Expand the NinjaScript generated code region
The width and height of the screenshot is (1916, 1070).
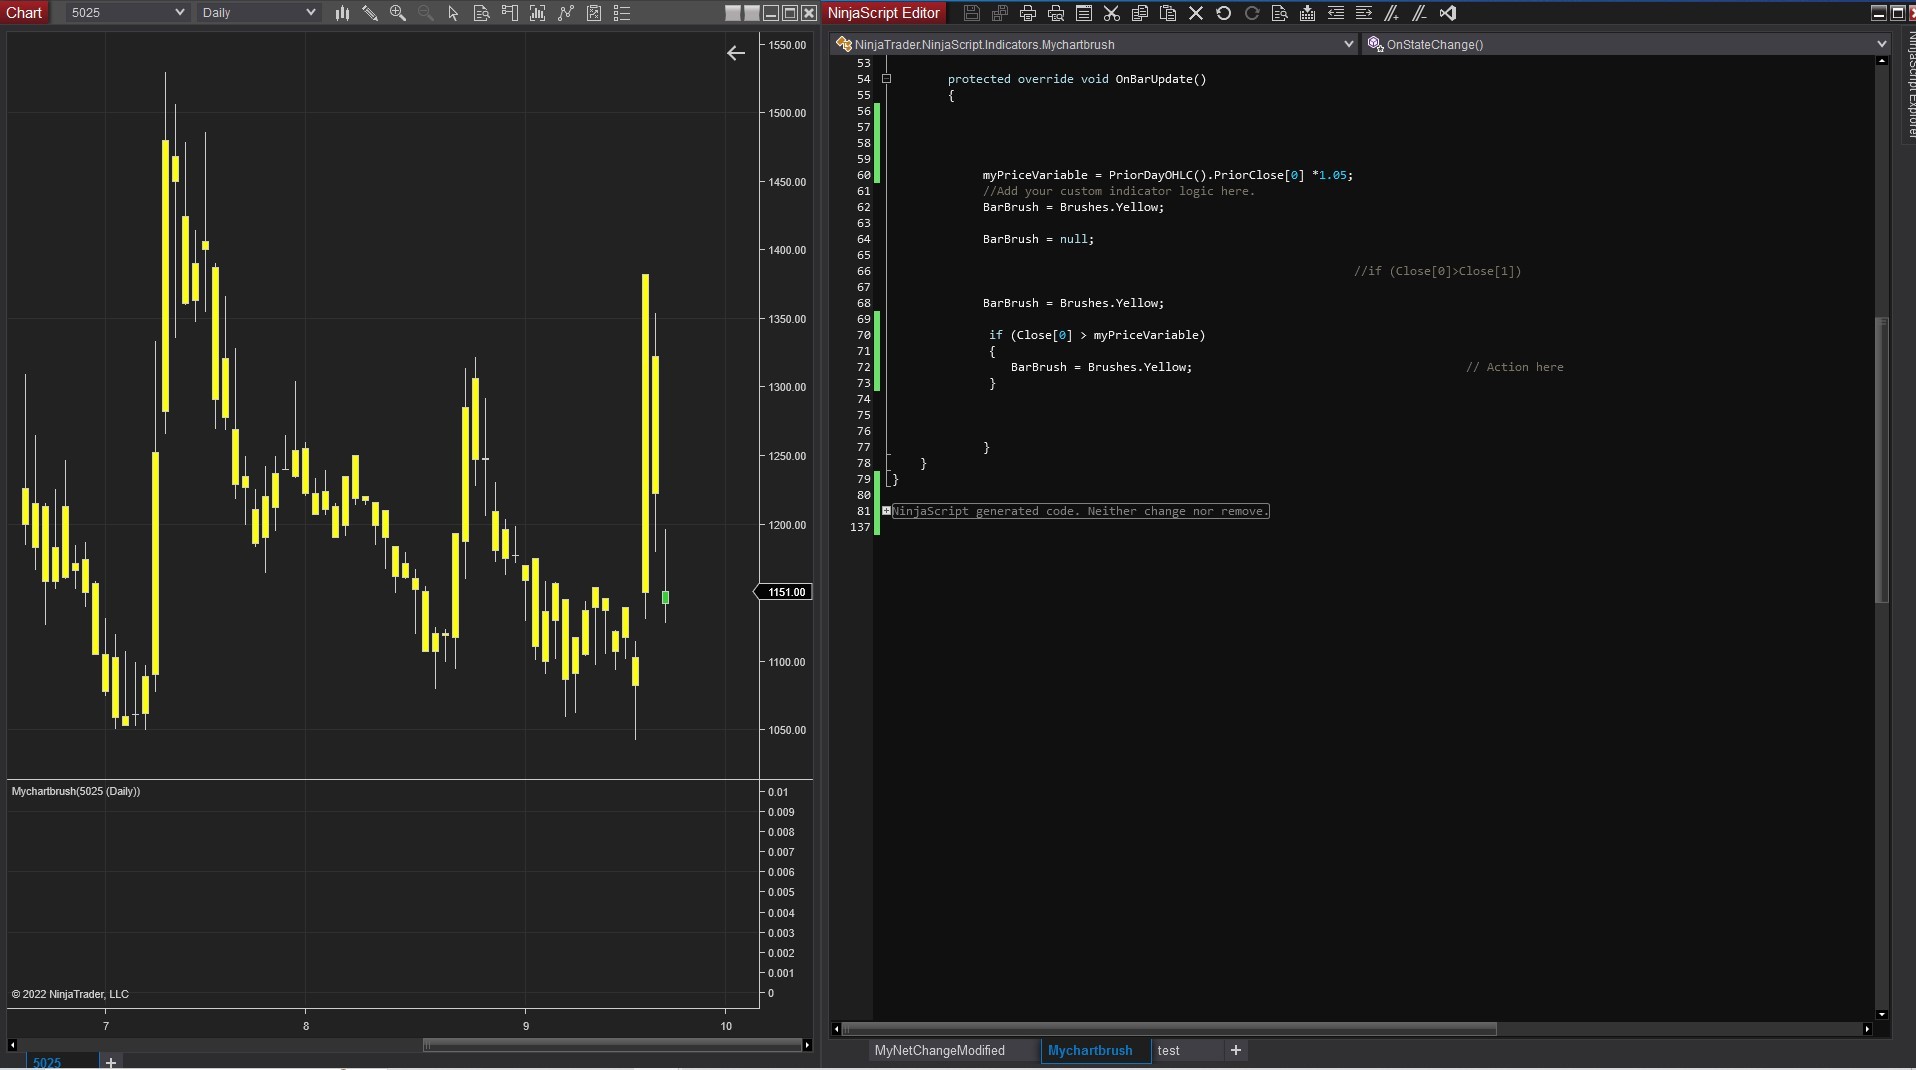click(886, 511)
